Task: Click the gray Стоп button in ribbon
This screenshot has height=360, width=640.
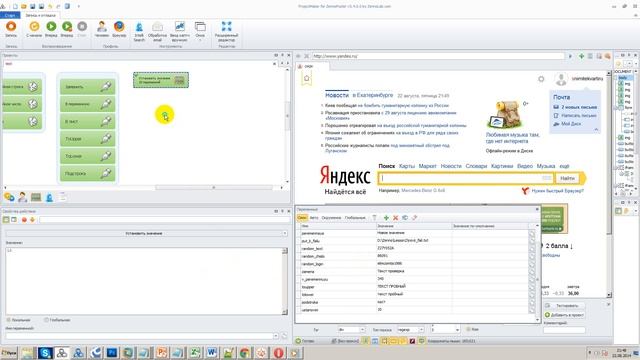Action: tap(82, 29)
